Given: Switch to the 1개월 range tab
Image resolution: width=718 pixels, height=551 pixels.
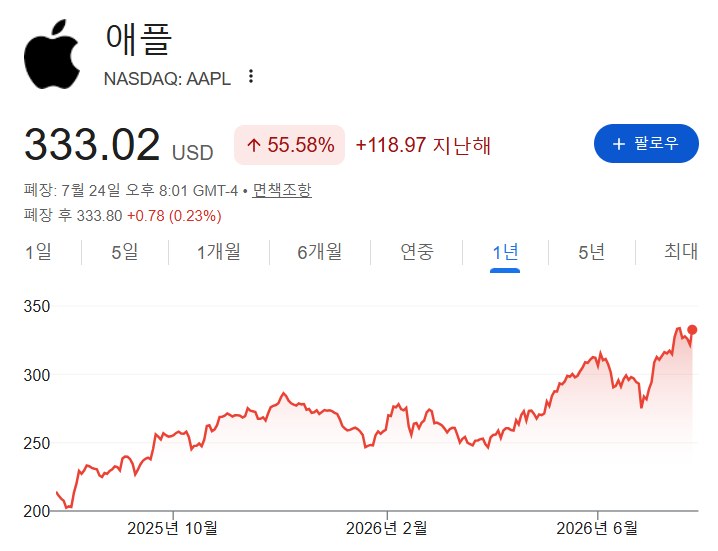Looking at the screenshot, I should point(218,252).
